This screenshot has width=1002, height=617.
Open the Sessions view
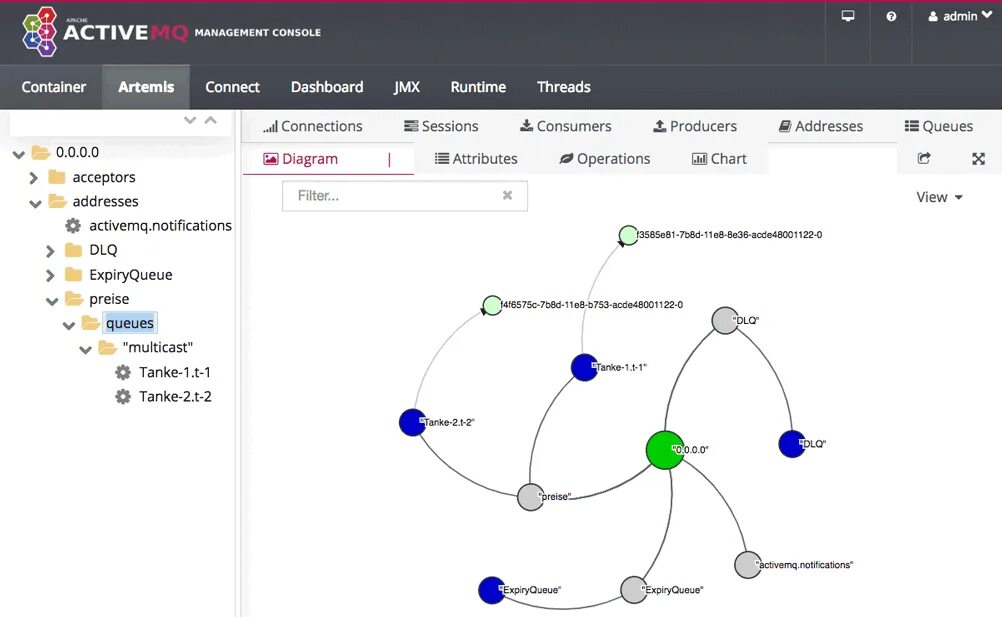click(x=441, y=126)
